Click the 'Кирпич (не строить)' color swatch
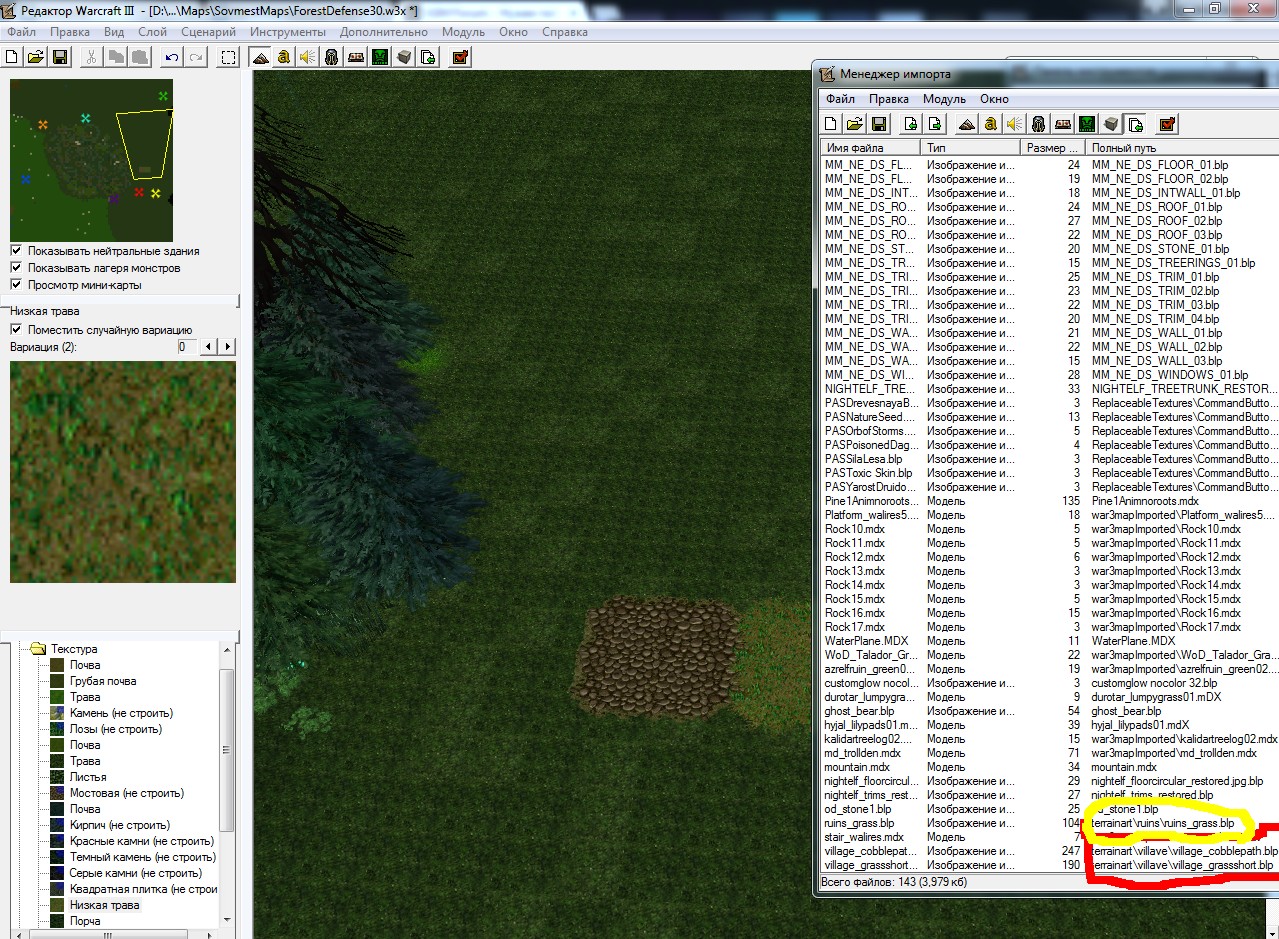The width and height of the screenshot is (1279, 939). [x=58, y=825]
